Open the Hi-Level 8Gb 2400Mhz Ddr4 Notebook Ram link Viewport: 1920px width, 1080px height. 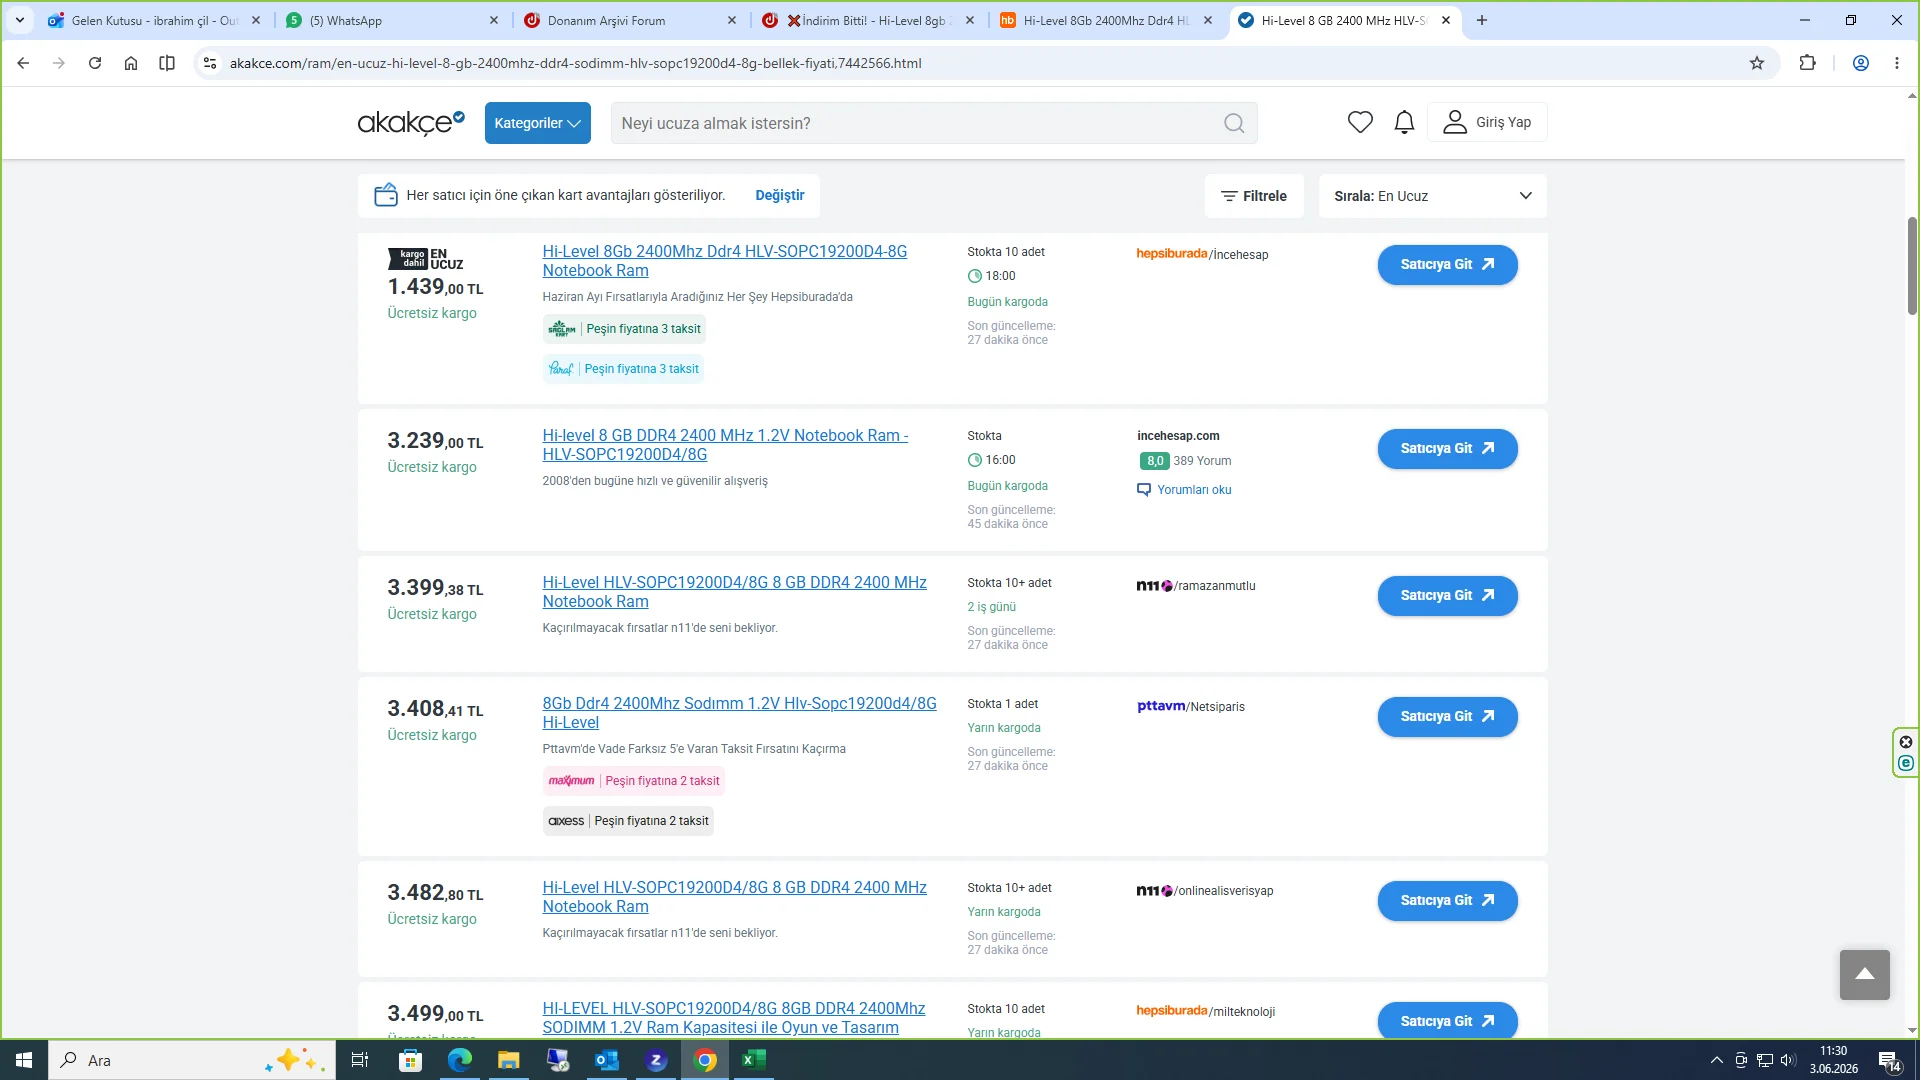724,261
